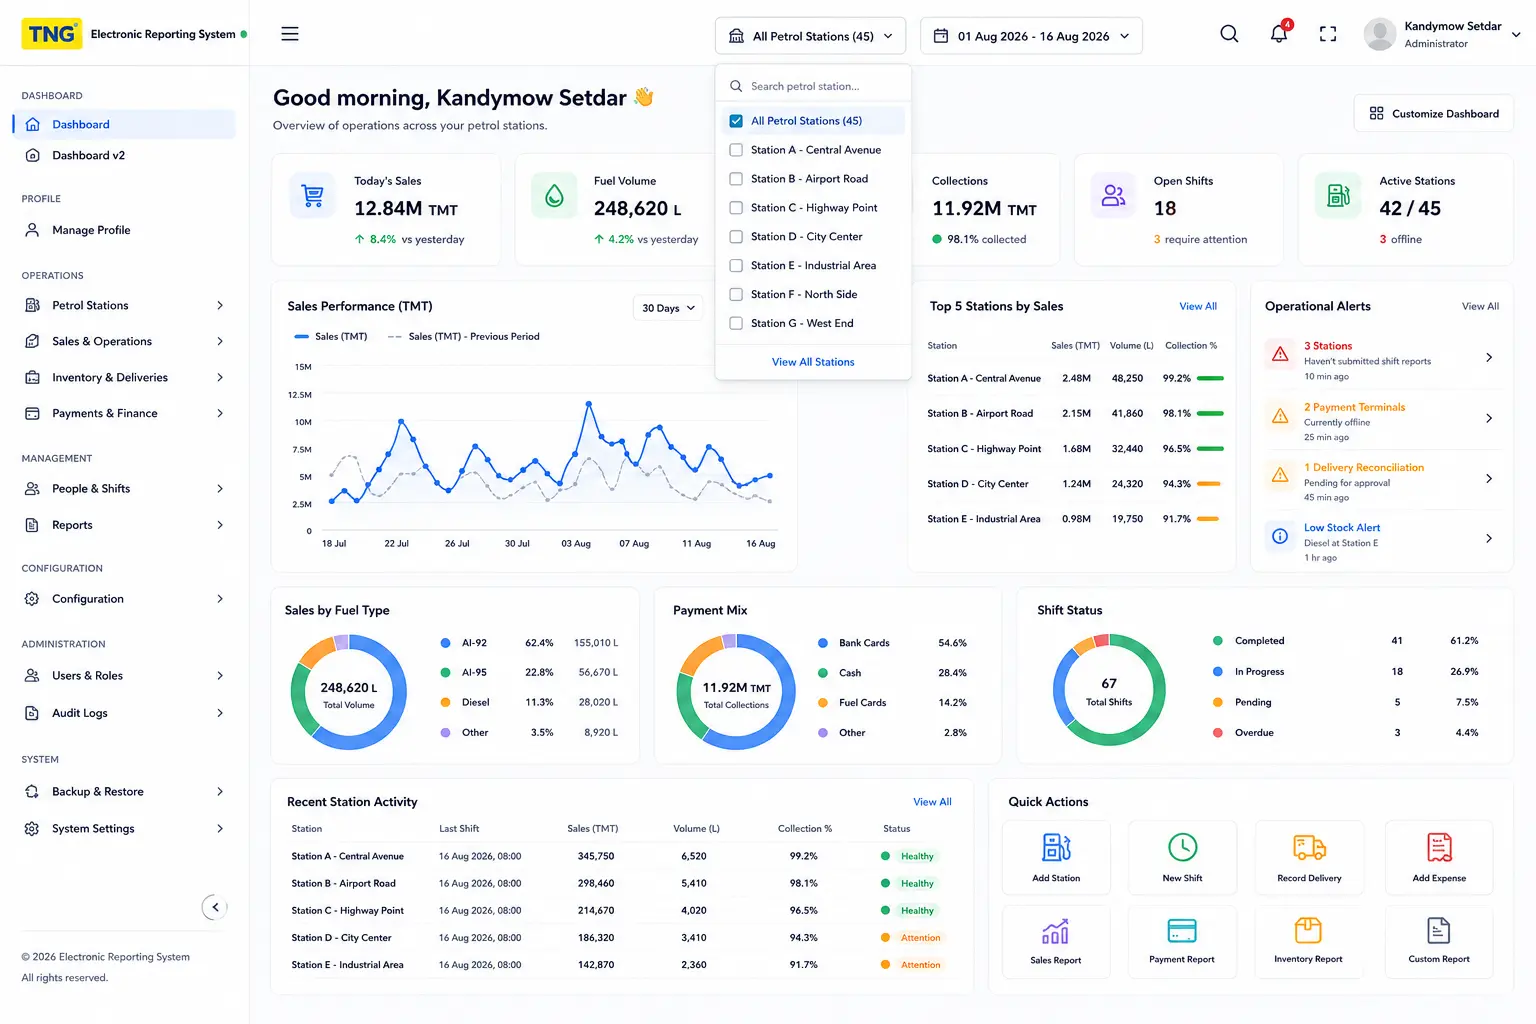Click the Delivery Reconciliation warning icon
The height and width of the screenshot is (1024, 1536).
click(x=1280, y=476)
